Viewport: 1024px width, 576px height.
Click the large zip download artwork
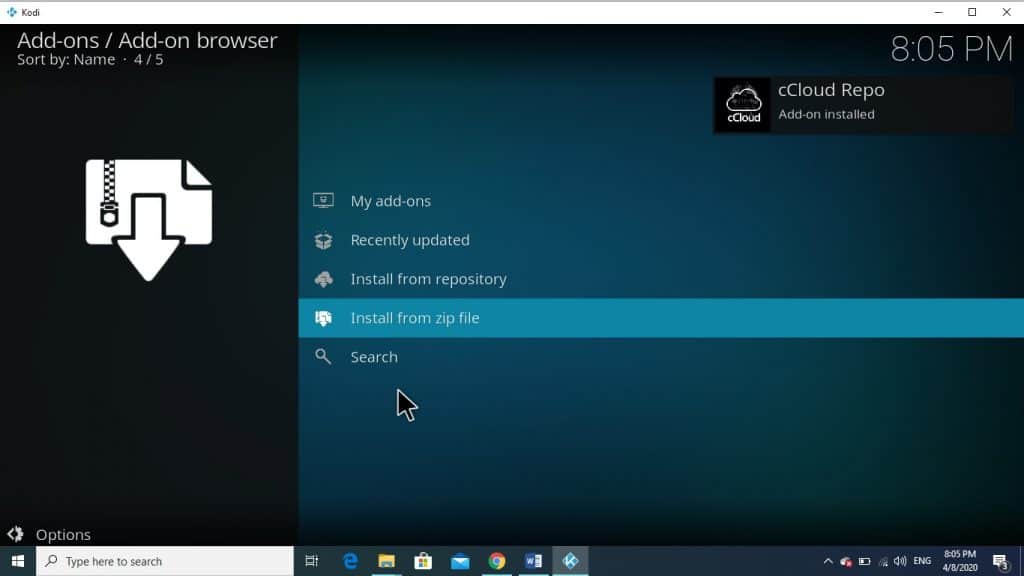point(149,220)
